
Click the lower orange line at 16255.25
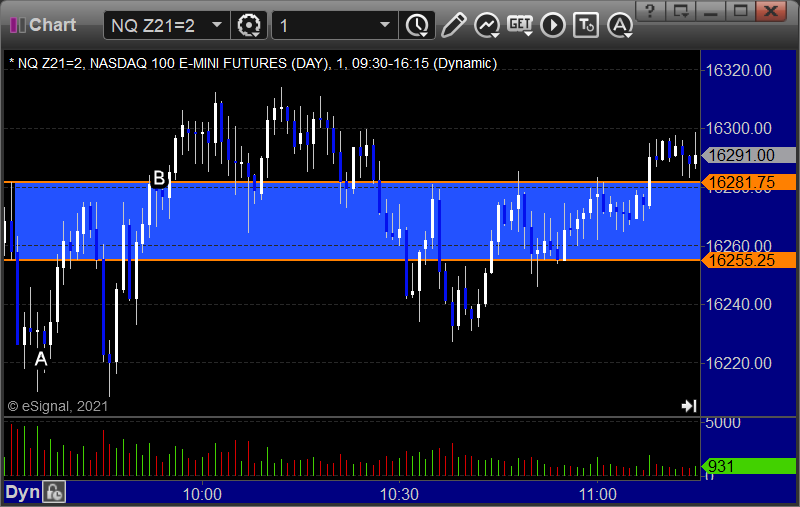pyautogui.click(x=352, y=260)
